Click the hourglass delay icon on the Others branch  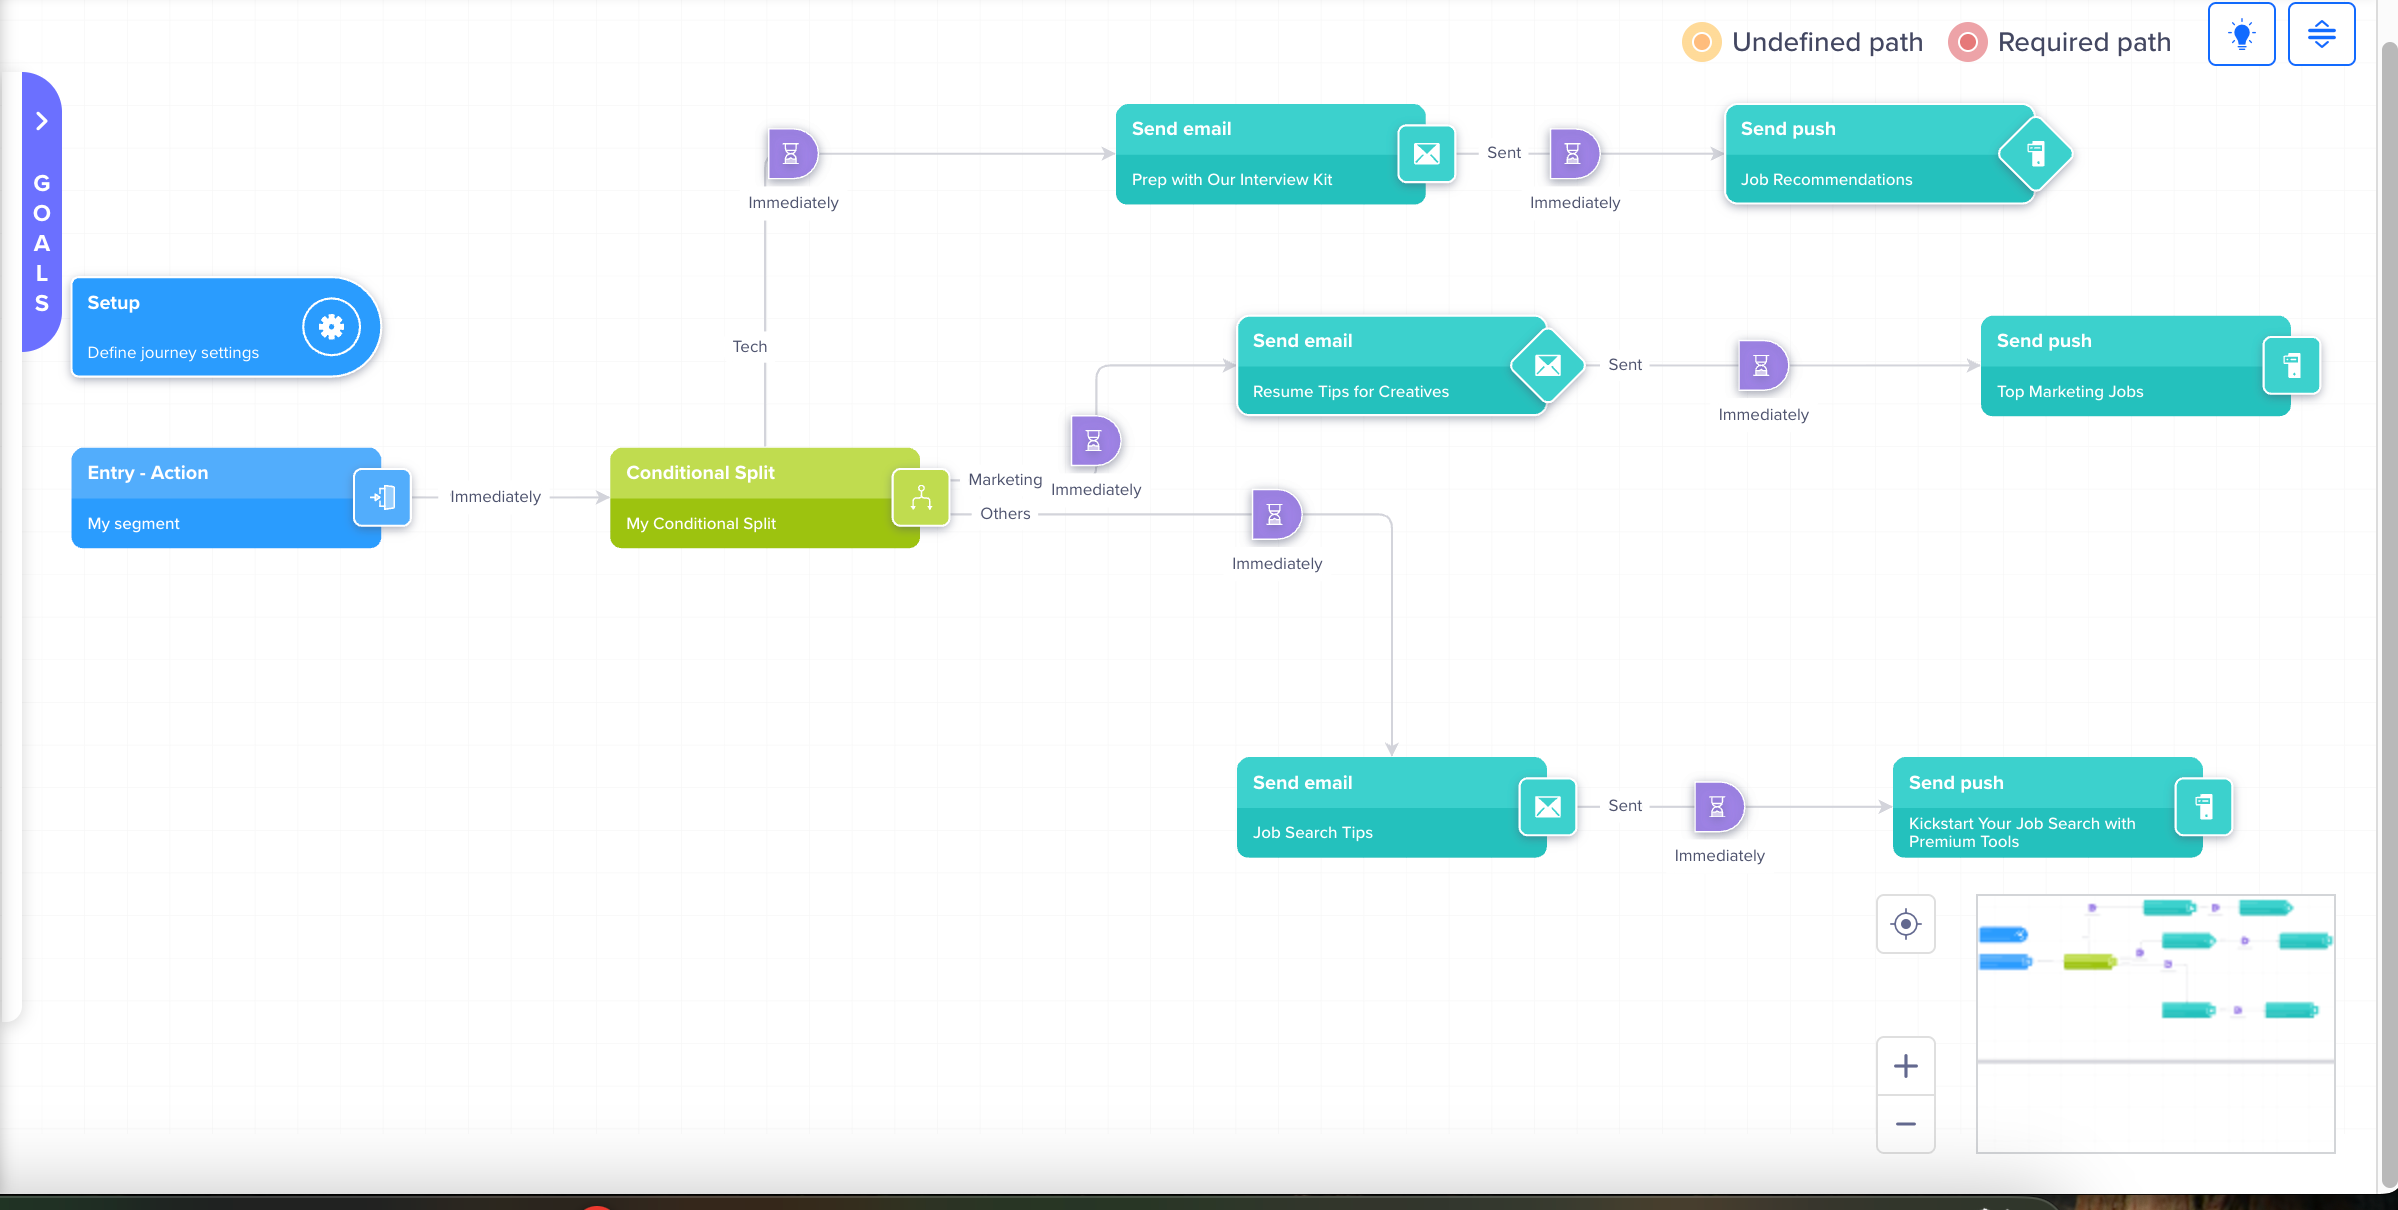[x=1276, y=514]
